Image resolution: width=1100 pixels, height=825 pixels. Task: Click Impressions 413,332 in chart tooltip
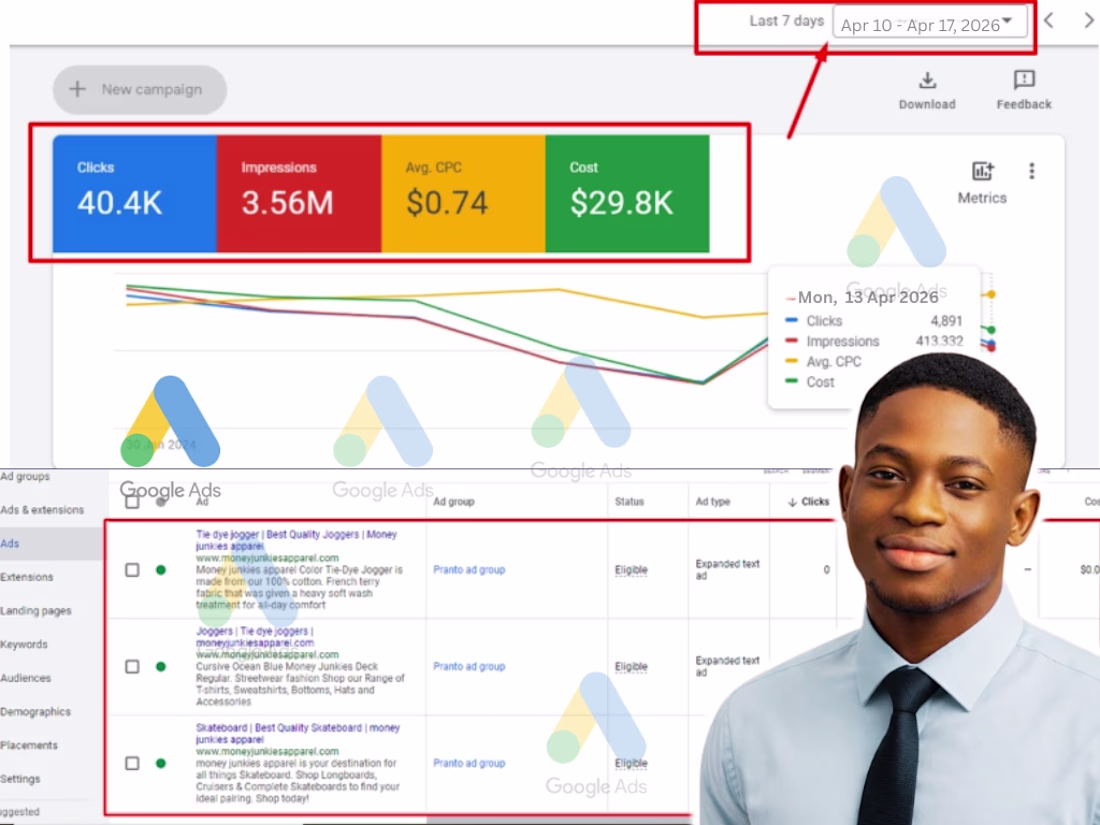(939, 342)
